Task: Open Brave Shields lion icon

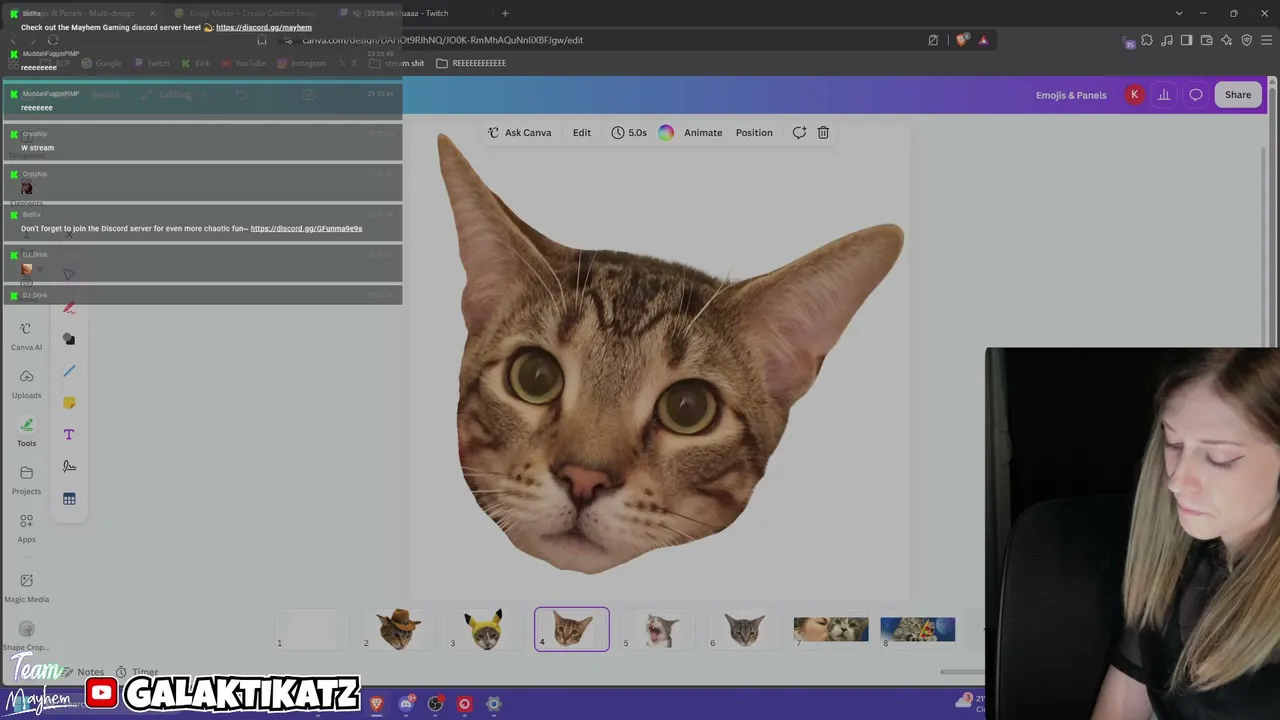Action: pyautogui.click(x=961, y=40)
